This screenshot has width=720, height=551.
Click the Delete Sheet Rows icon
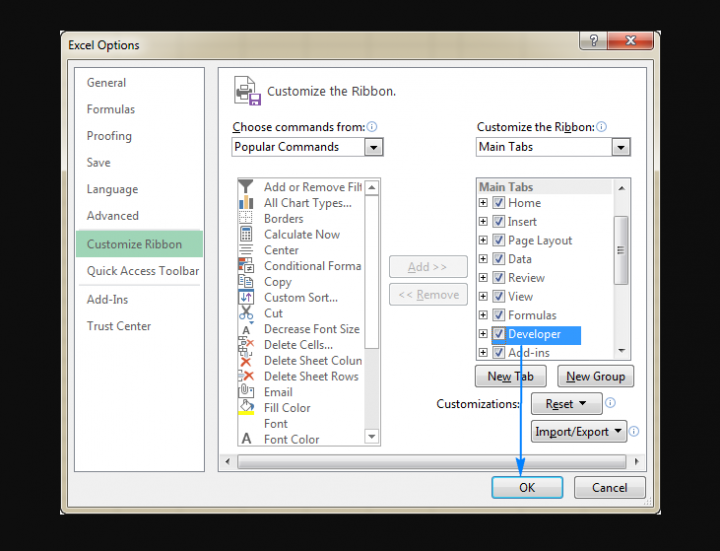246,376
